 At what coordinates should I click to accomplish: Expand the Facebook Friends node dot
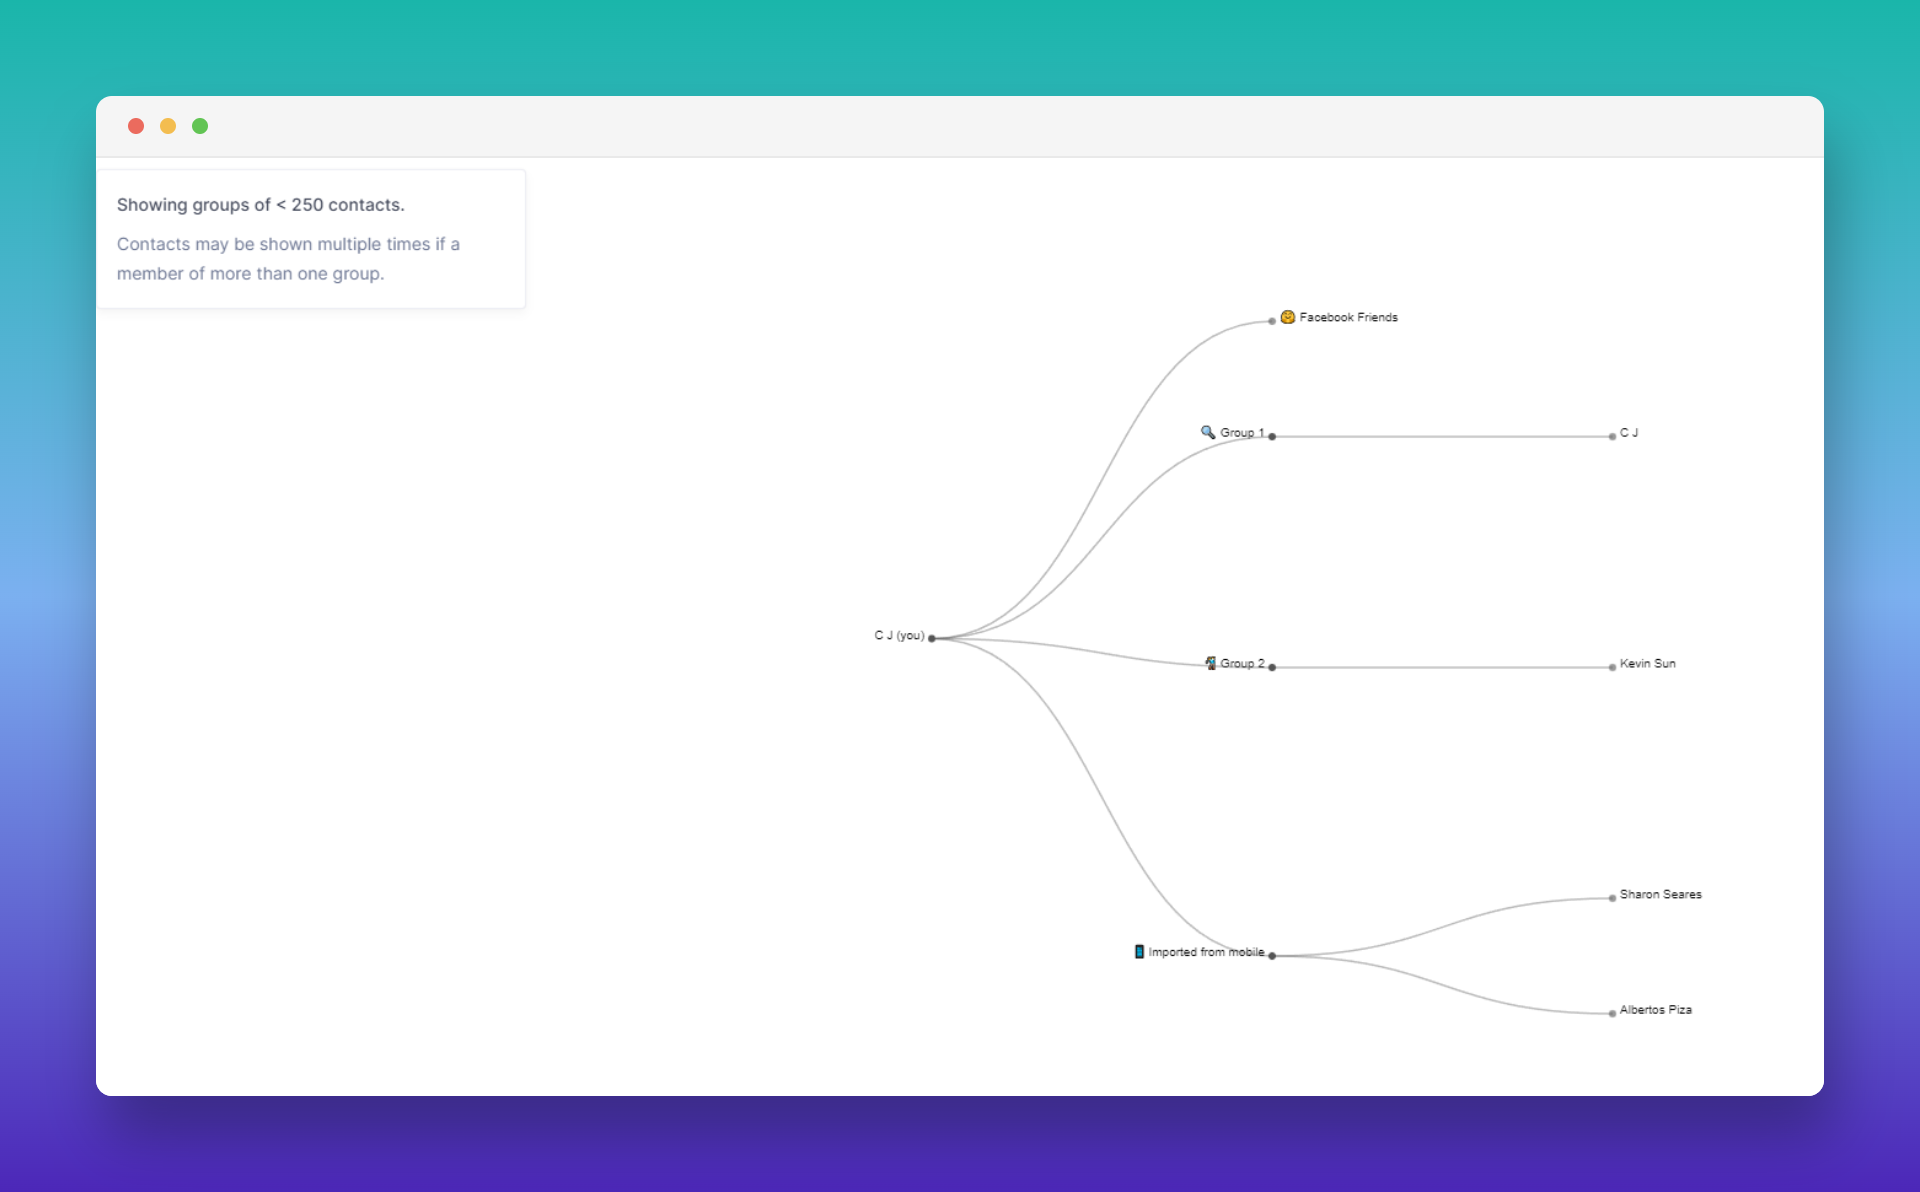click(1272, 321)
